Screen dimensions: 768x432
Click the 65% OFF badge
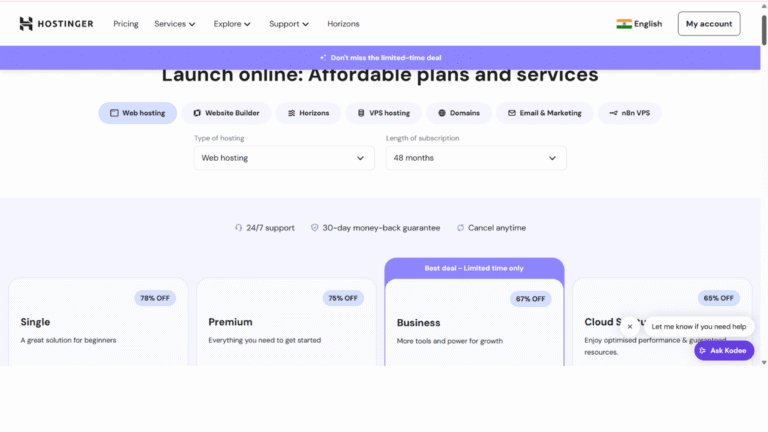[719, 298]
